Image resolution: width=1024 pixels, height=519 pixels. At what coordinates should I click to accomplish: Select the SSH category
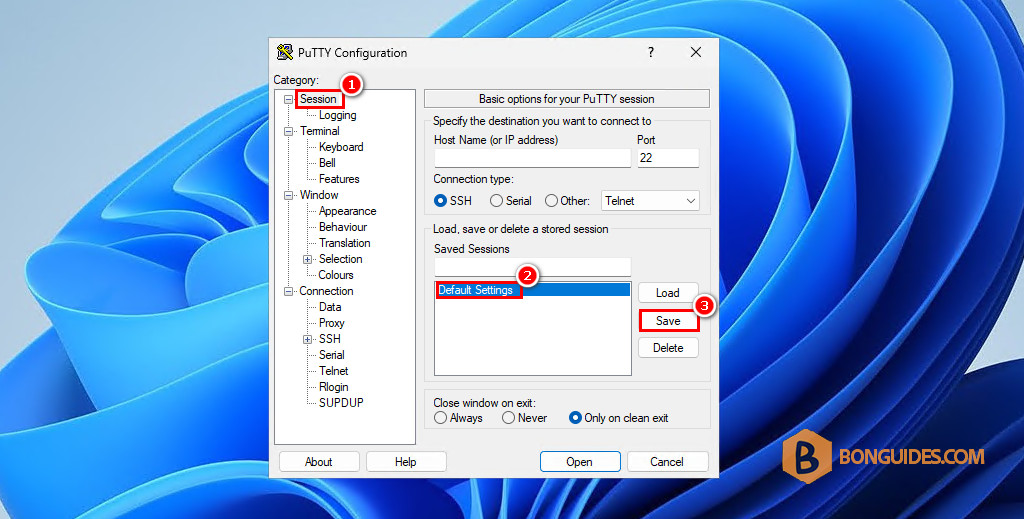coord(330,339)
